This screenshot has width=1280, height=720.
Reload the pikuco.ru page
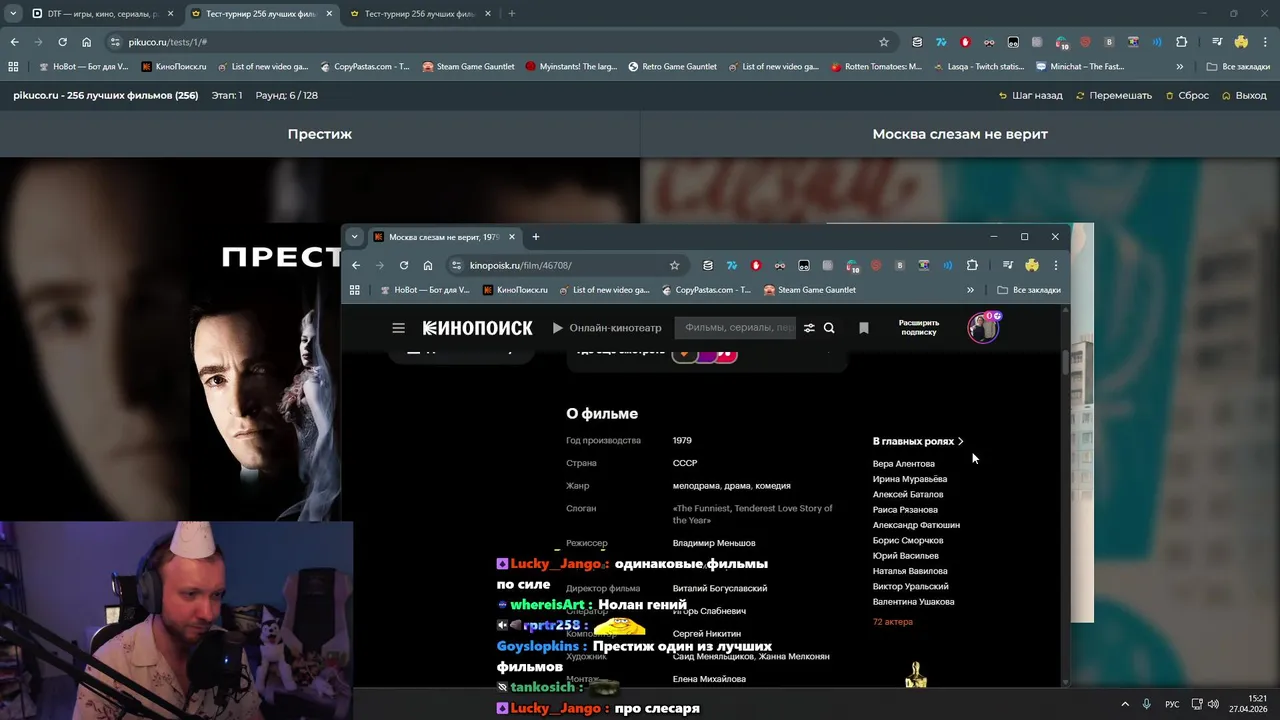click(62, 42)
